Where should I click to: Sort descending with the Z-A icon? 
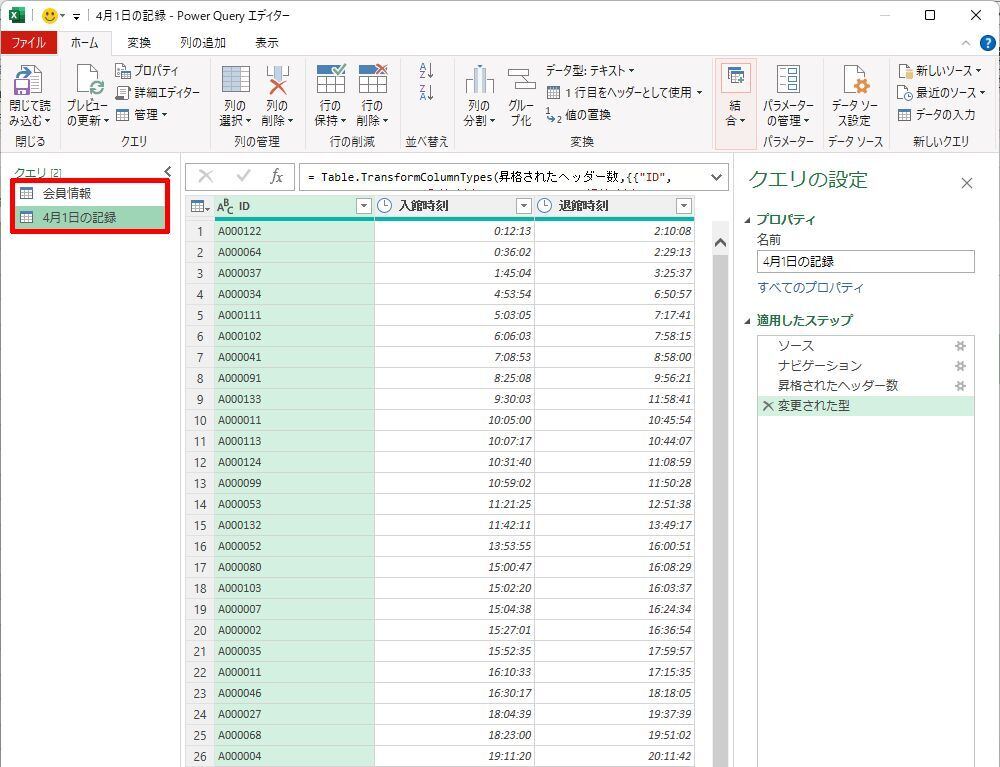click(427, 92)
